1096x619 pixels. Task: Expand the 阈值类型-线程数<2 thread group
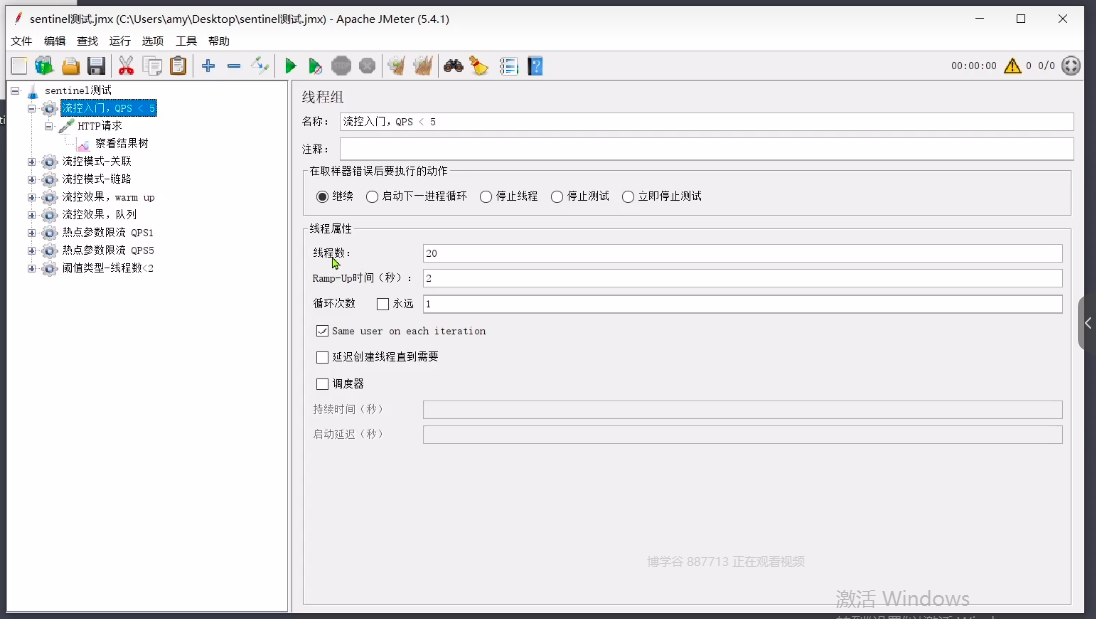pyautogui.click(x=31, y=268)
